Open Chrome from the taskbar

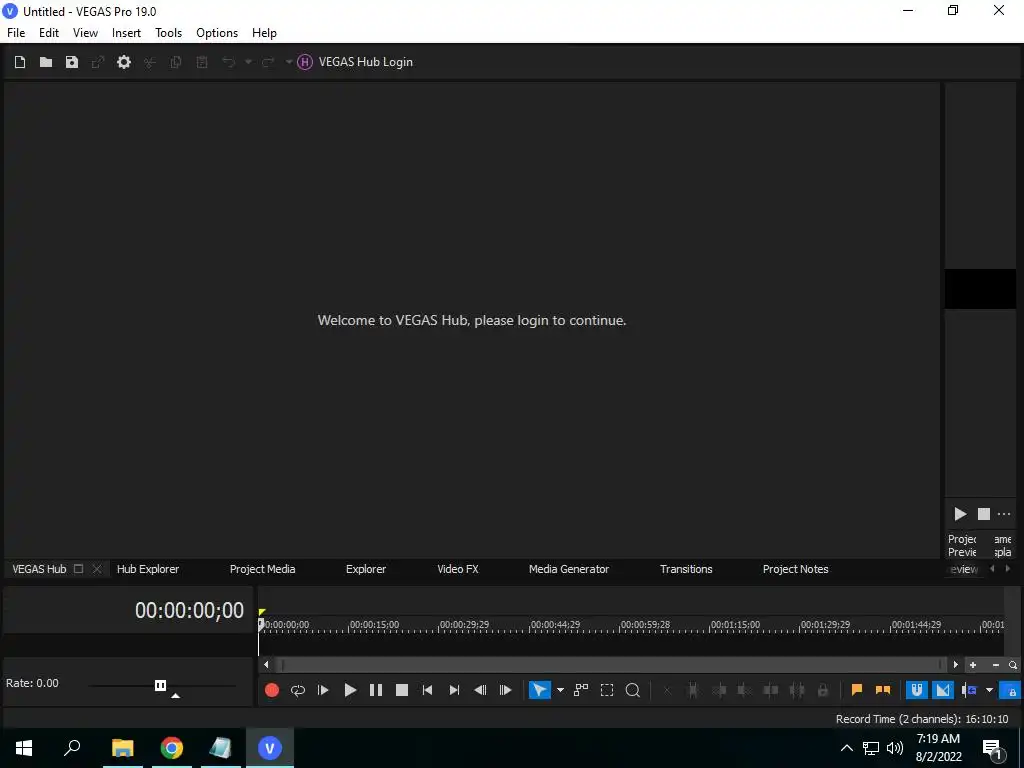pyautogui.click(x=172, y=748)
